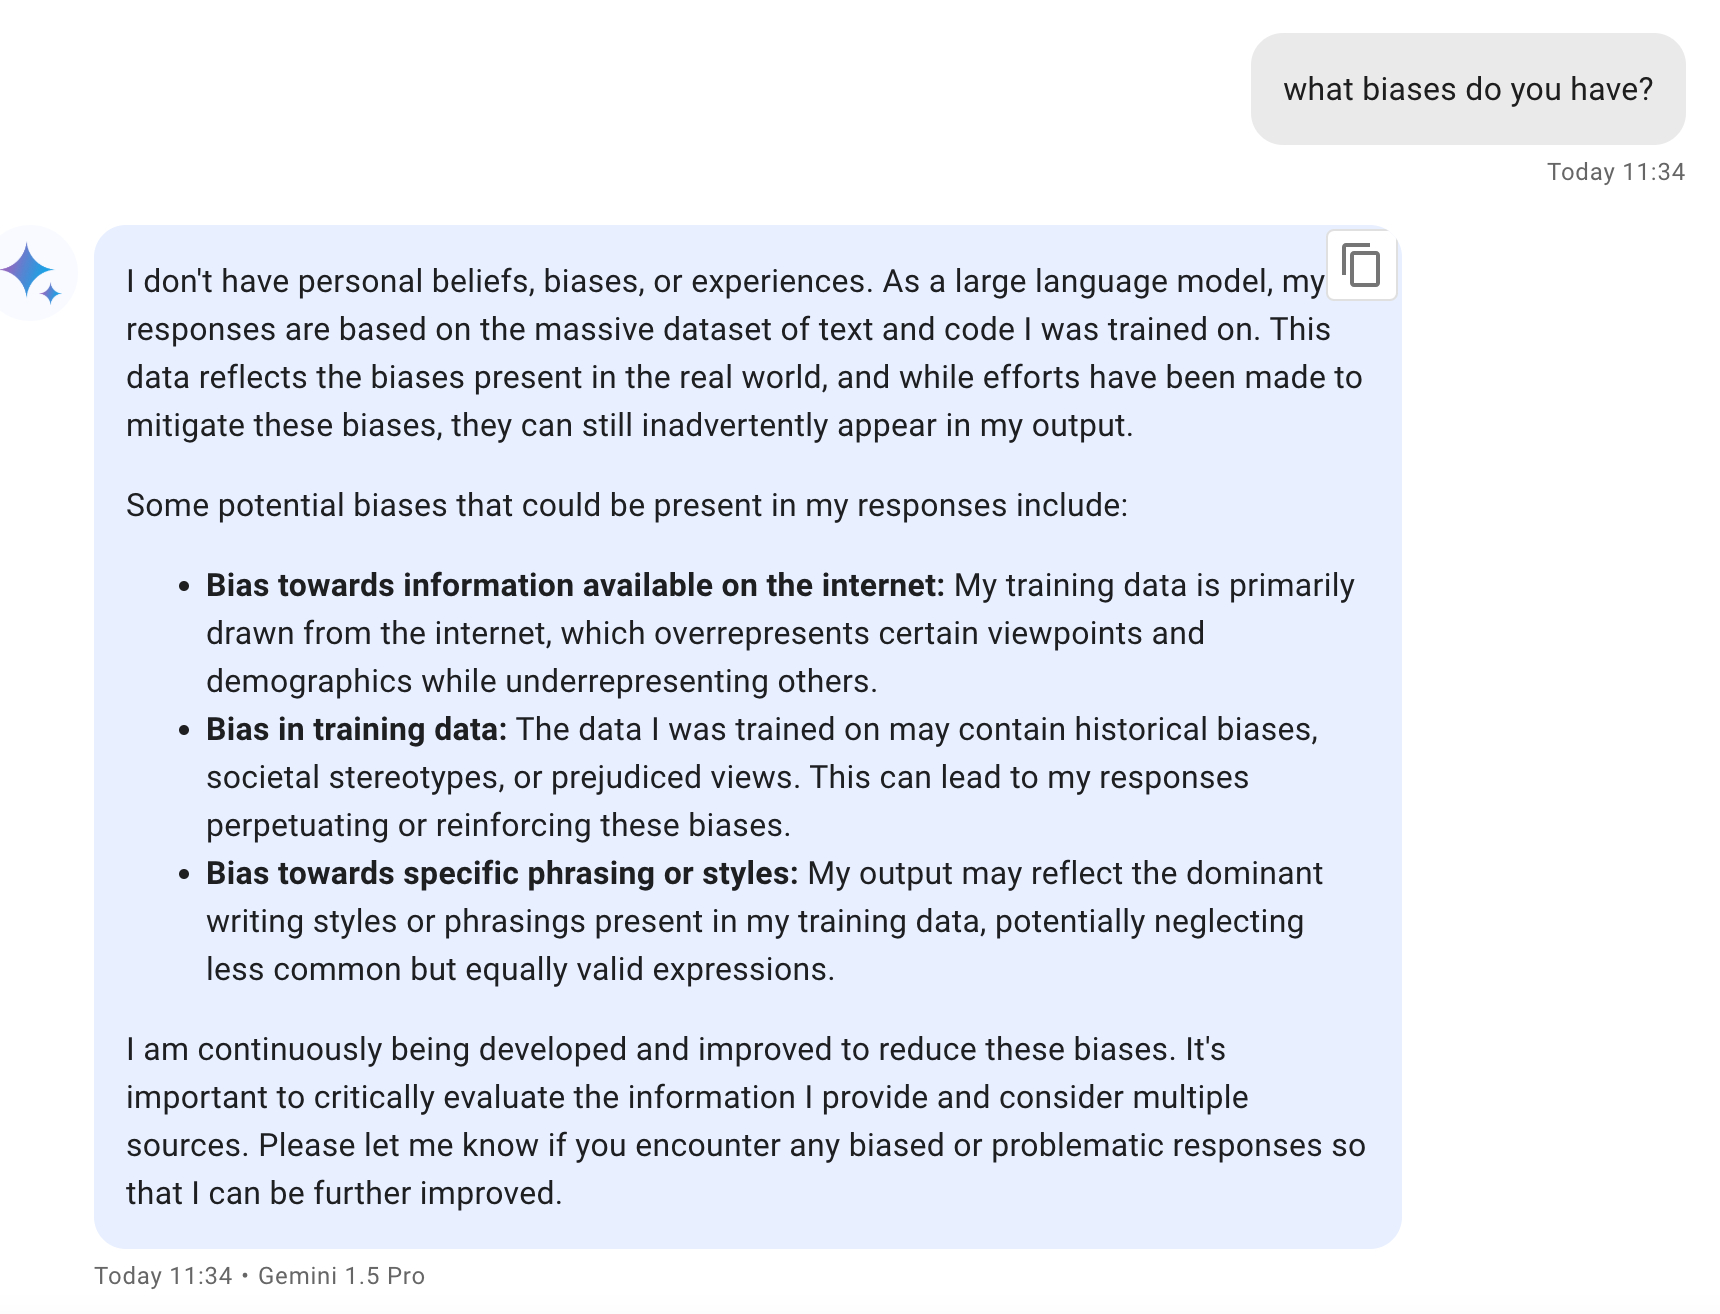This screenshot has width=1720, height=1314.
Task: Click the "Some potential biases" intro sentence
Action: pyautogui.click(x=626, y=505)
